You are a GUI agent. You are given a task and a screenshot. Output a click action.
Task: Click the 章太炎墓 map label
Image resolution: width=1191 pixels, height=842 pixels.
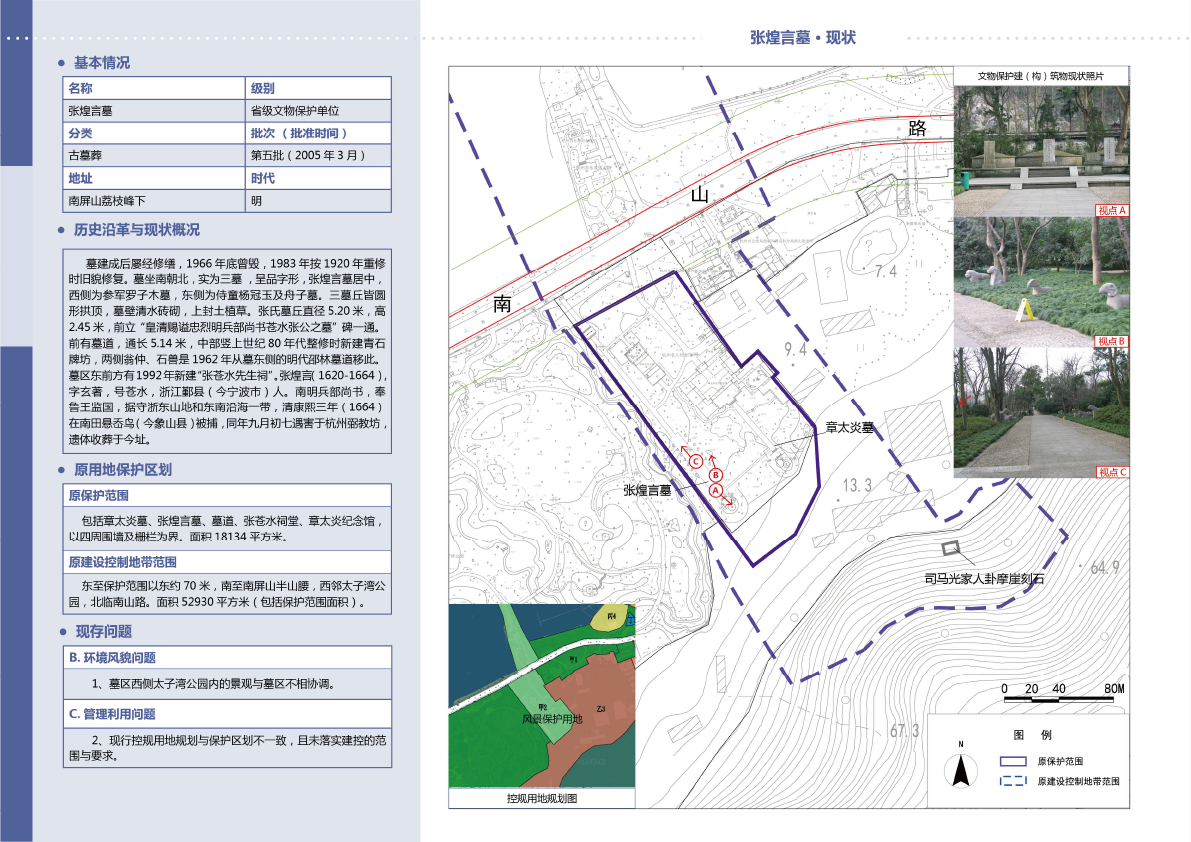850,428
